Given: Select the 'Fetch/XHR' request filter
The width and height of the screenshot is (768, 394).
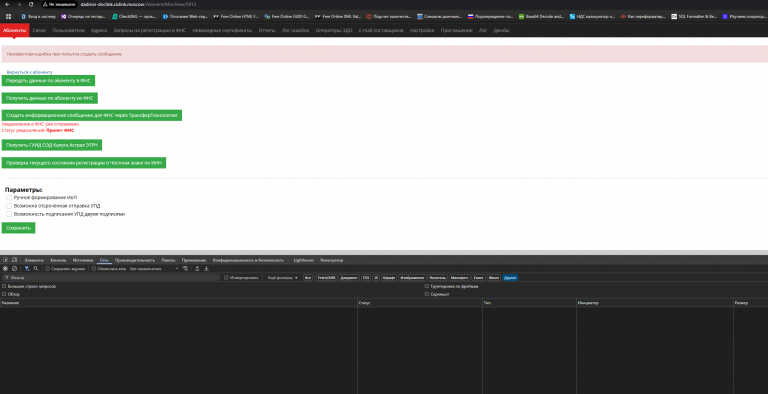Looking at the screenshot, I should pos(326,278).
